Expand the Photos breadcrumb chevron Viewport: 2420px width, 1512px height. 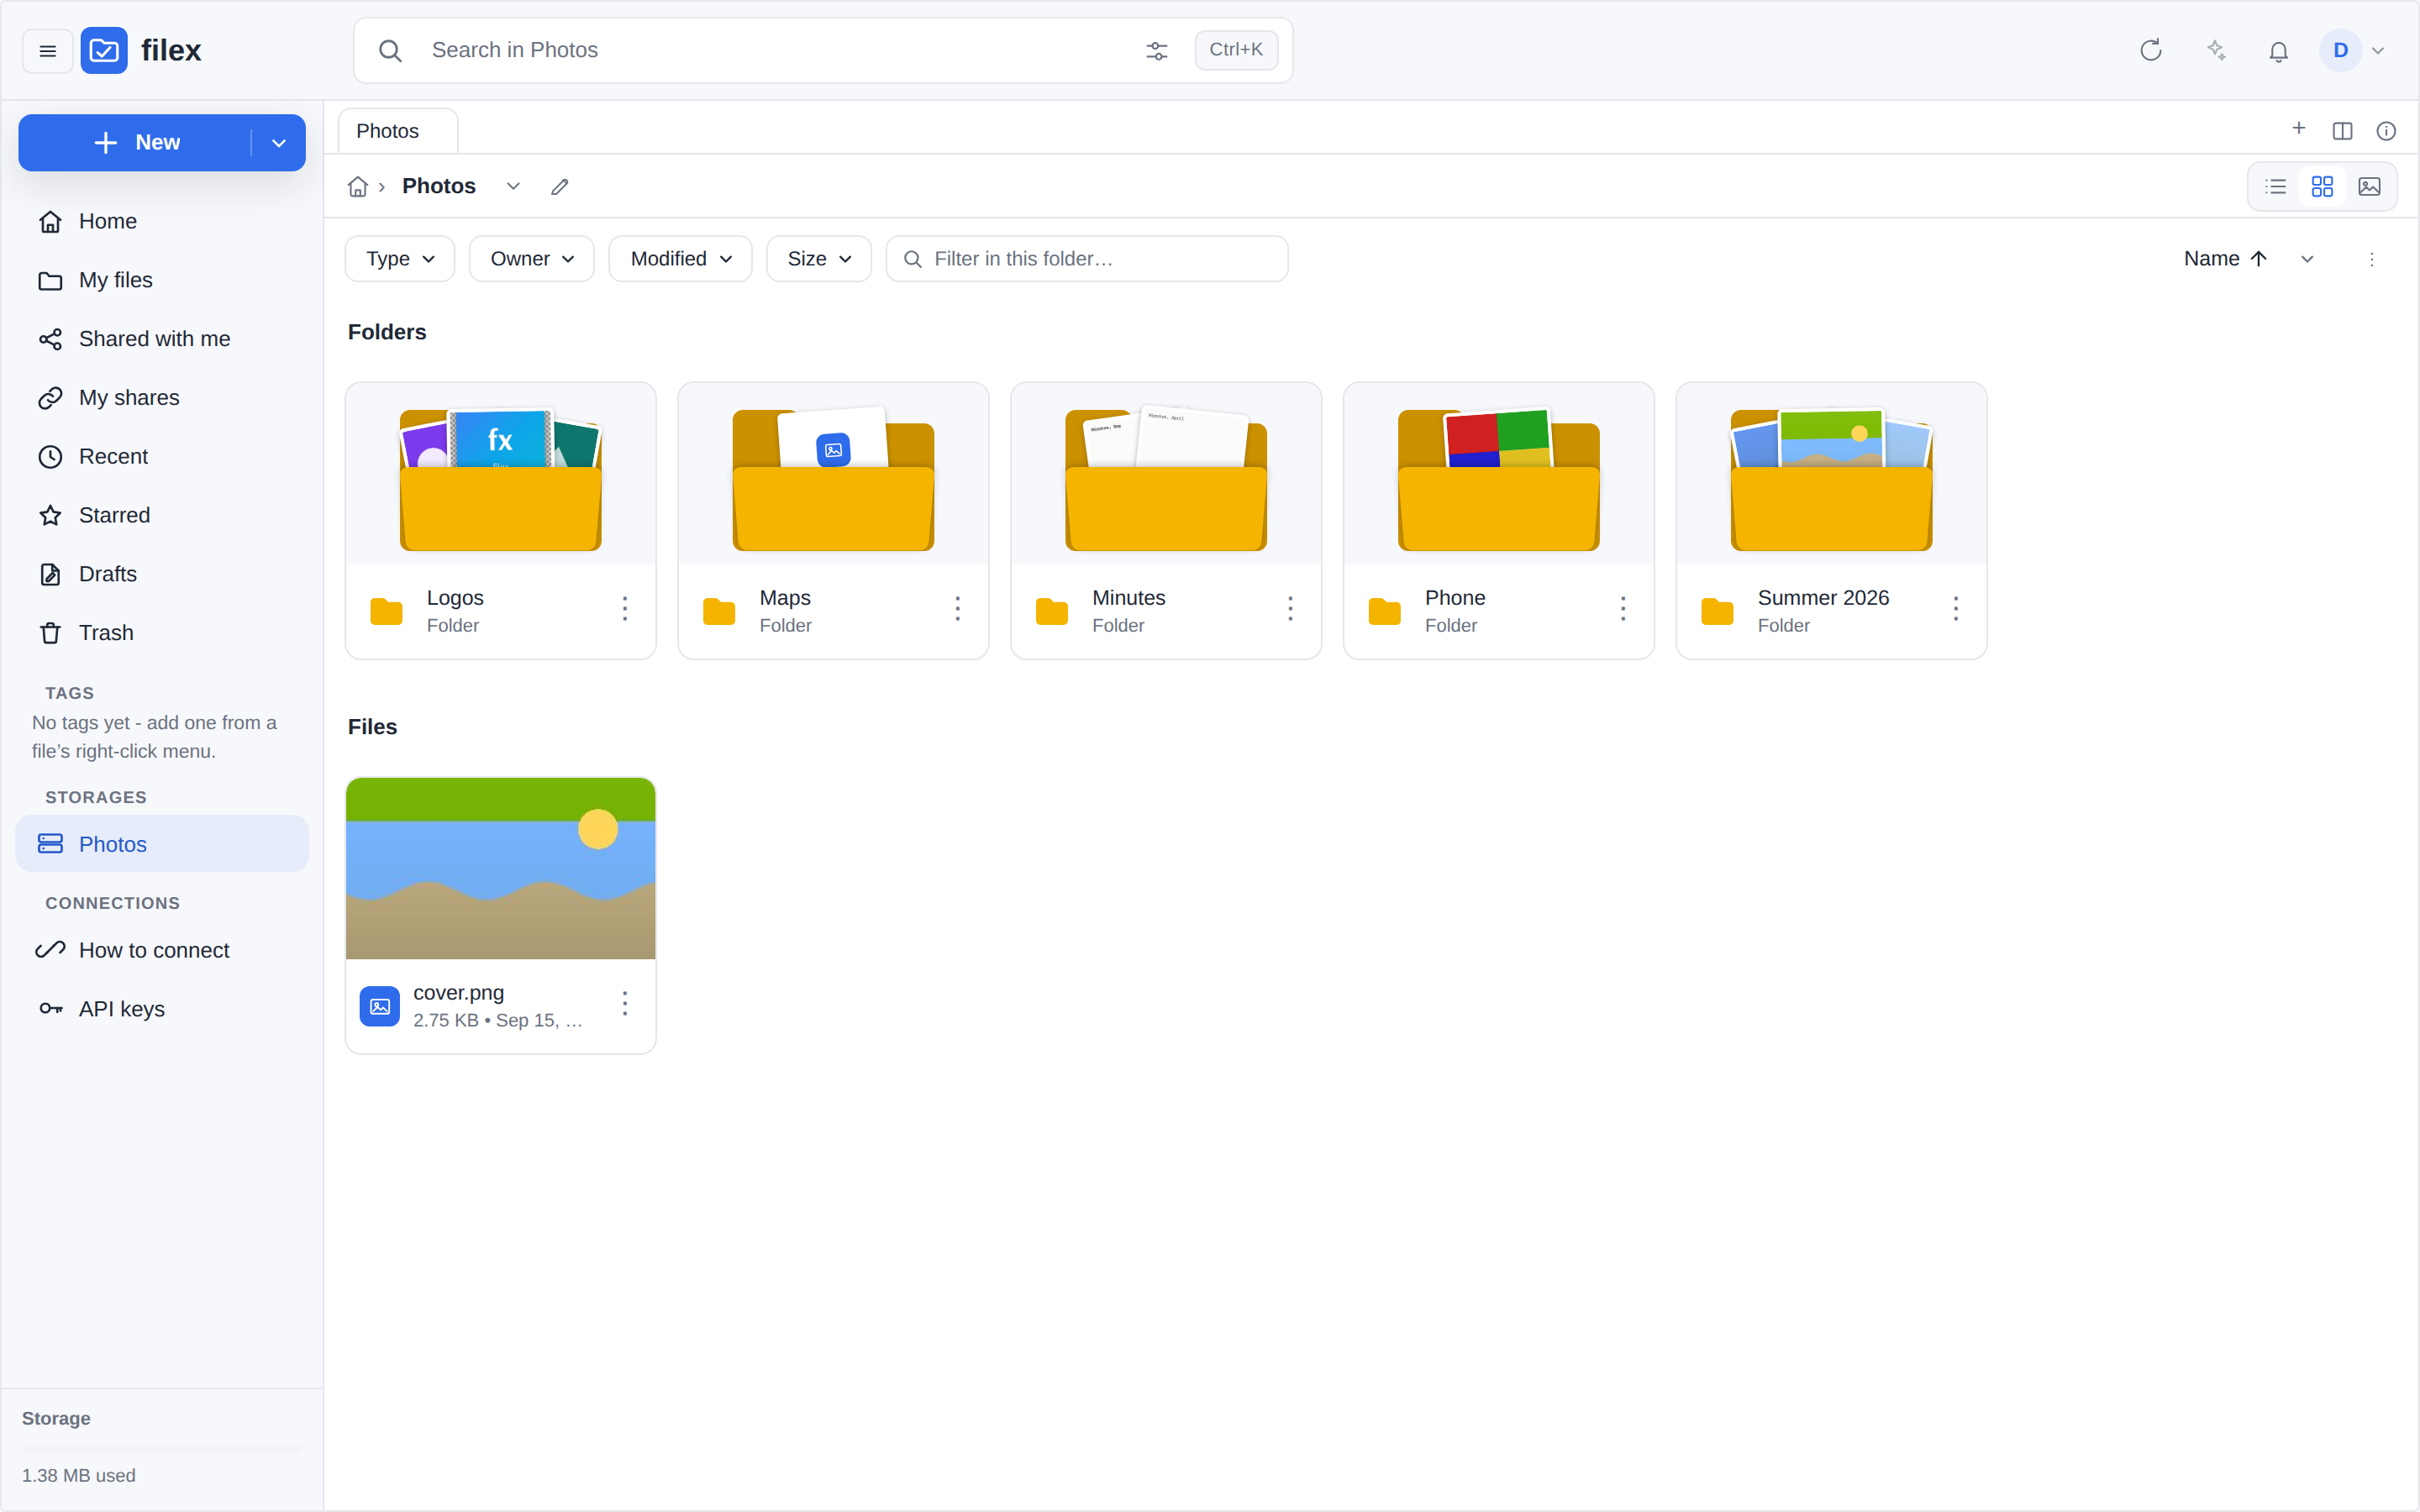pyautogui.click(x=513, y=187)
